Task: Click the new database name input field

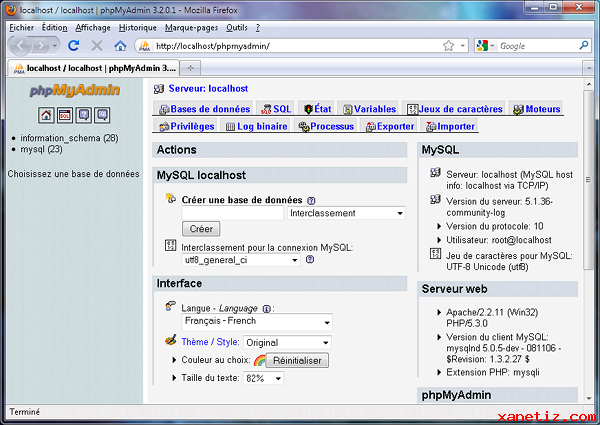Action: point(233,213)
